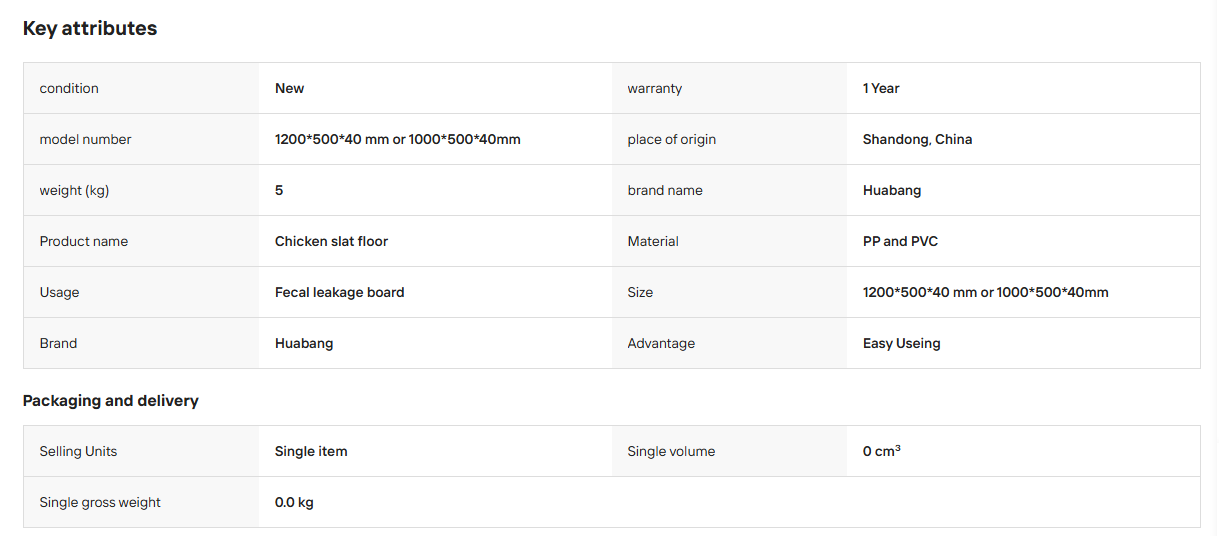Select the condition value New
Screen dimensions: 1219x536
[290, 88]
